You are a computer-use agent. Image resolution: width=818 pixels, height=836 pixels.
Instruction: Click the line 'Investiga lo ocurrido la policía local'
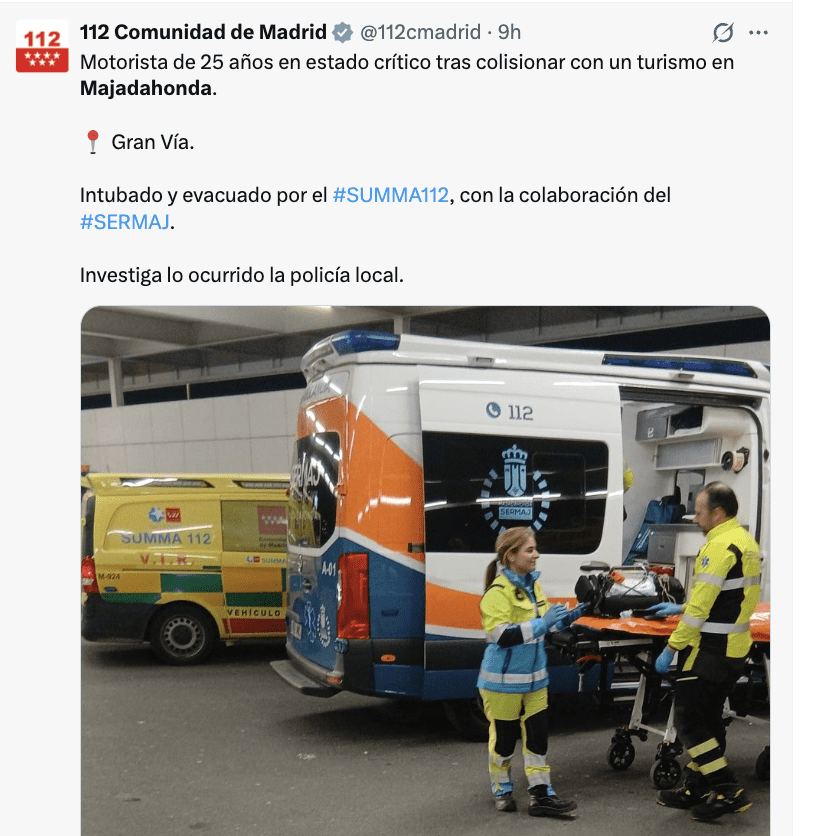click(242, 275)
